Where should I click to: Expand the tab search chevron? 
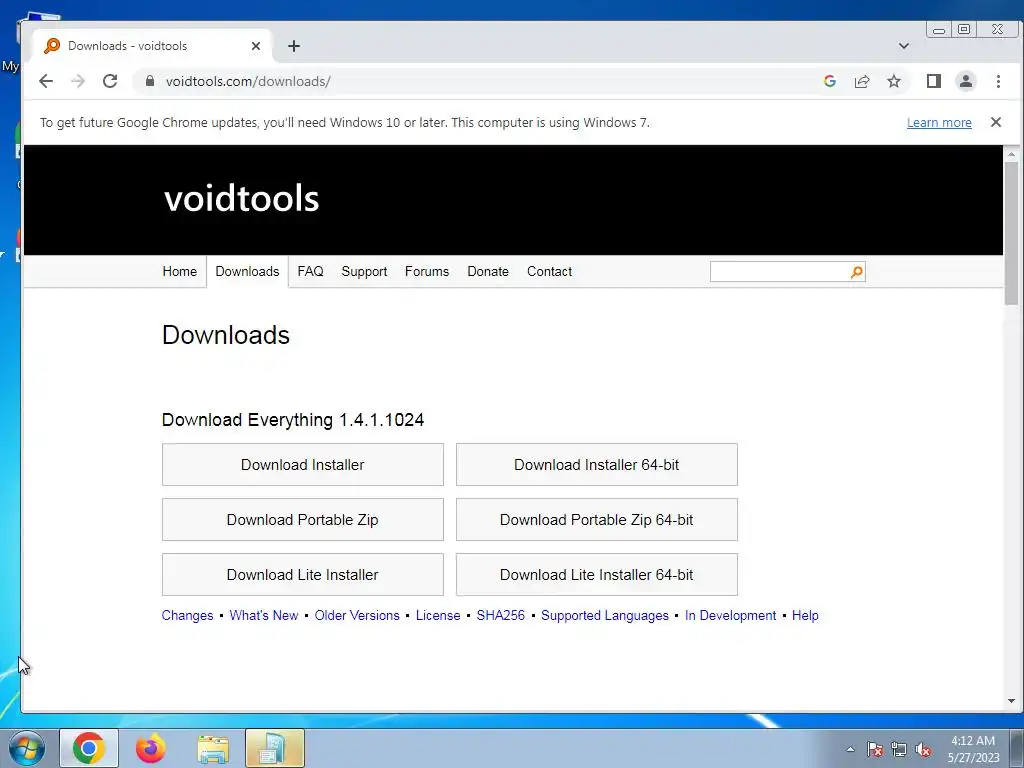point(904,46)
